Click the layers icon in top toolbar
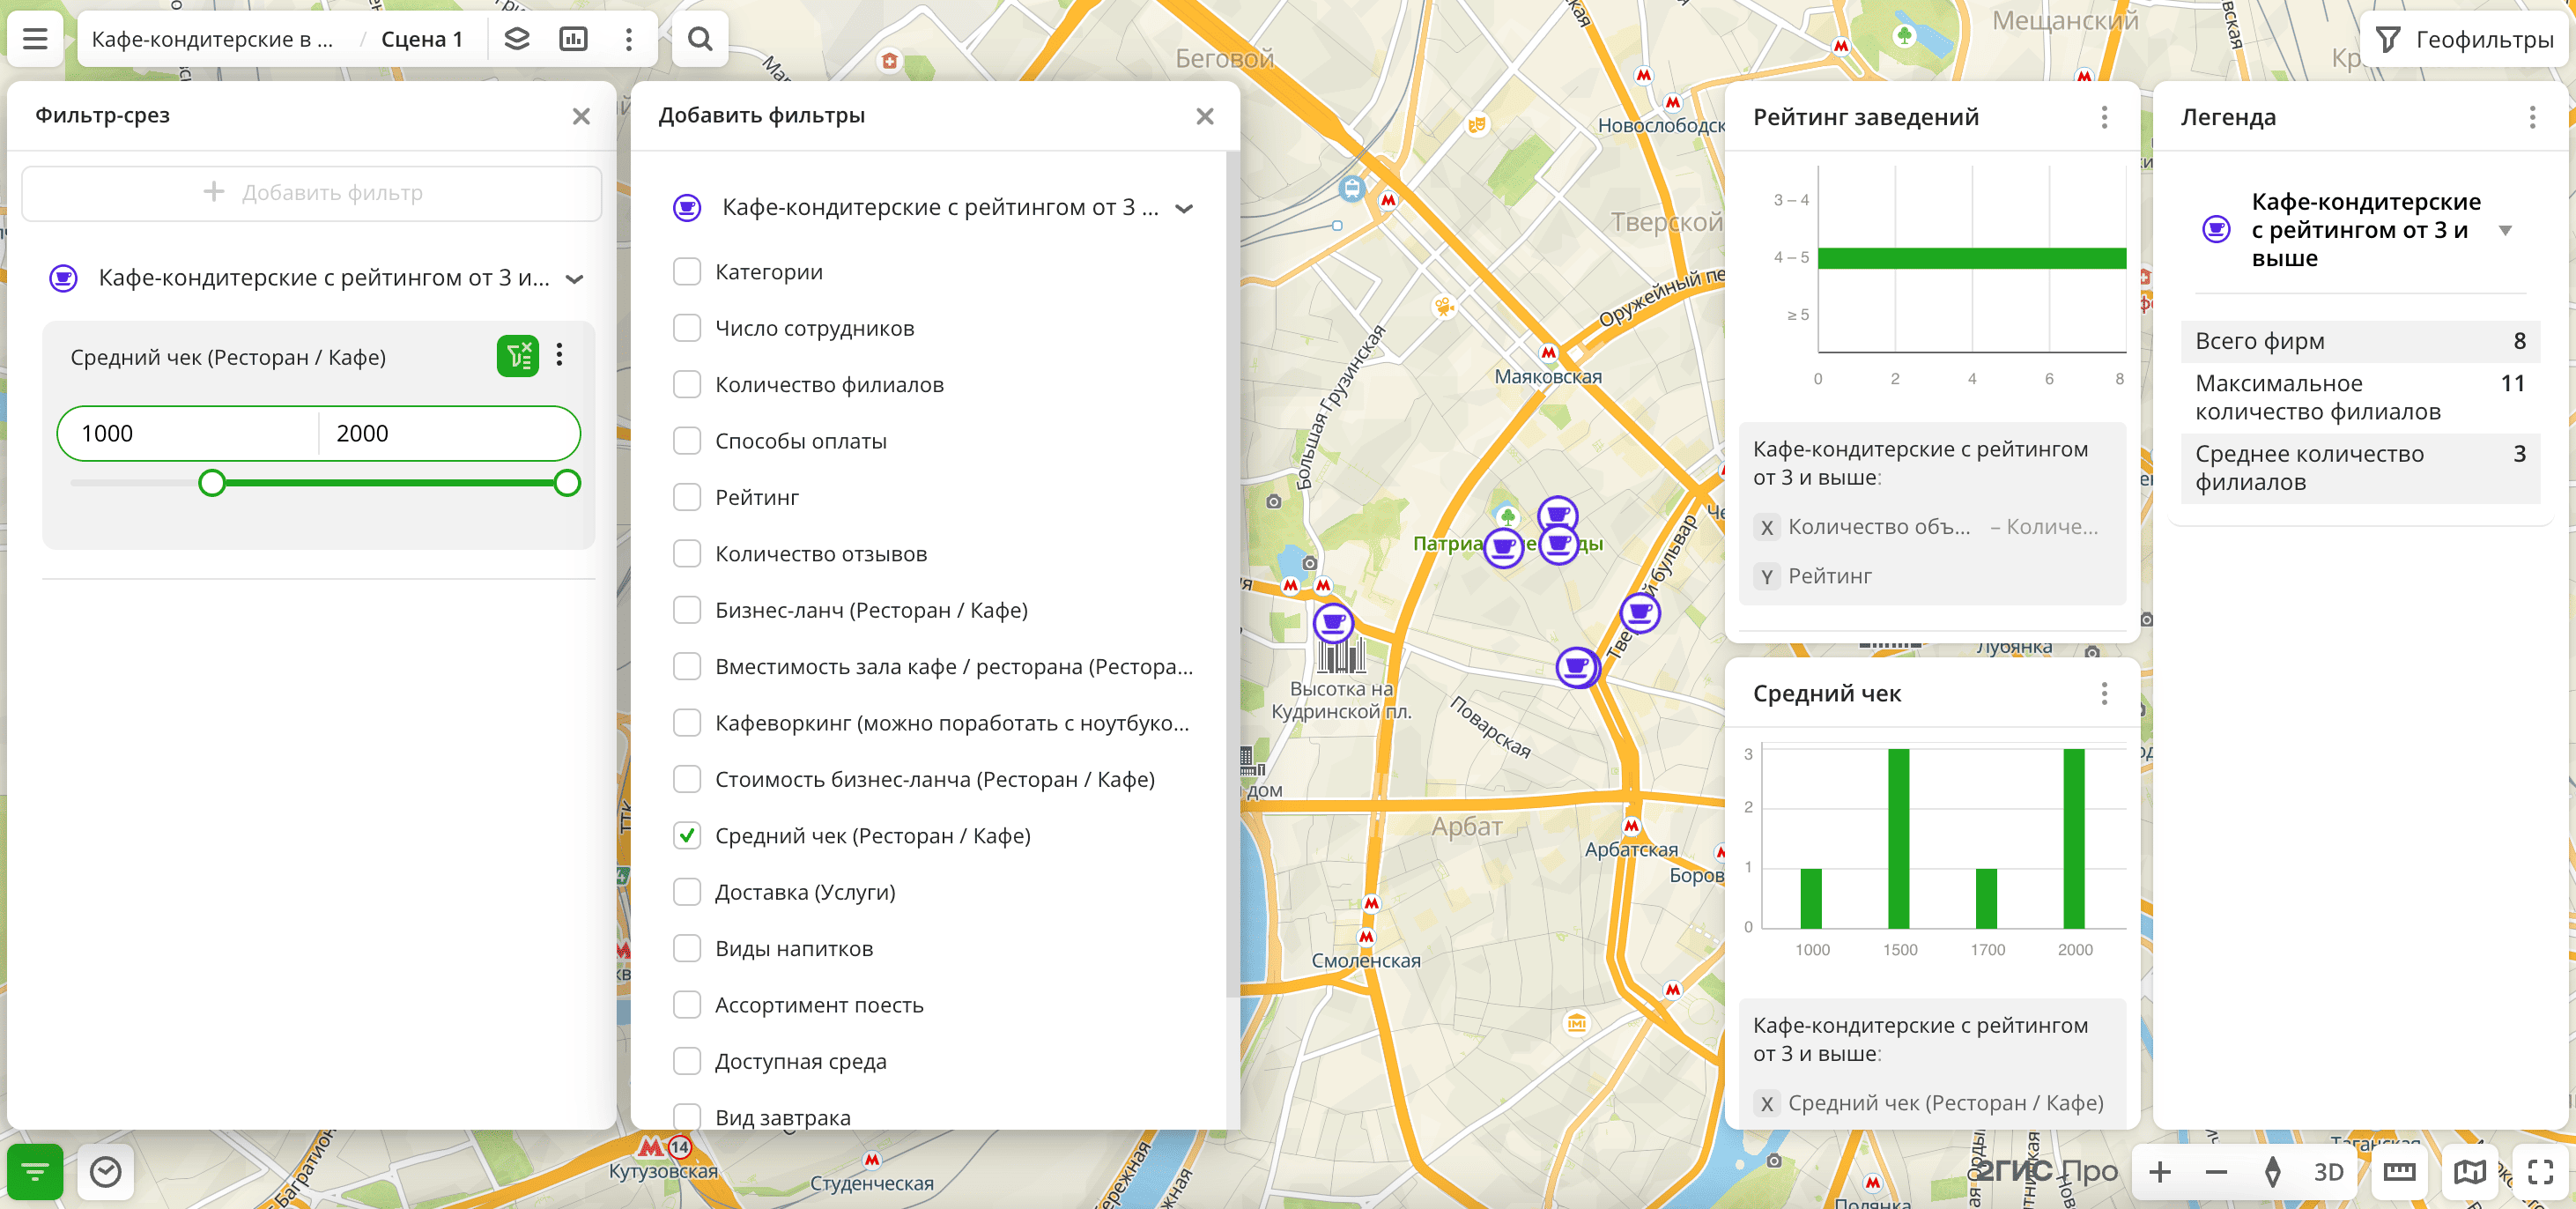This screenshot has width=2576, height=1209. point(516,39)
